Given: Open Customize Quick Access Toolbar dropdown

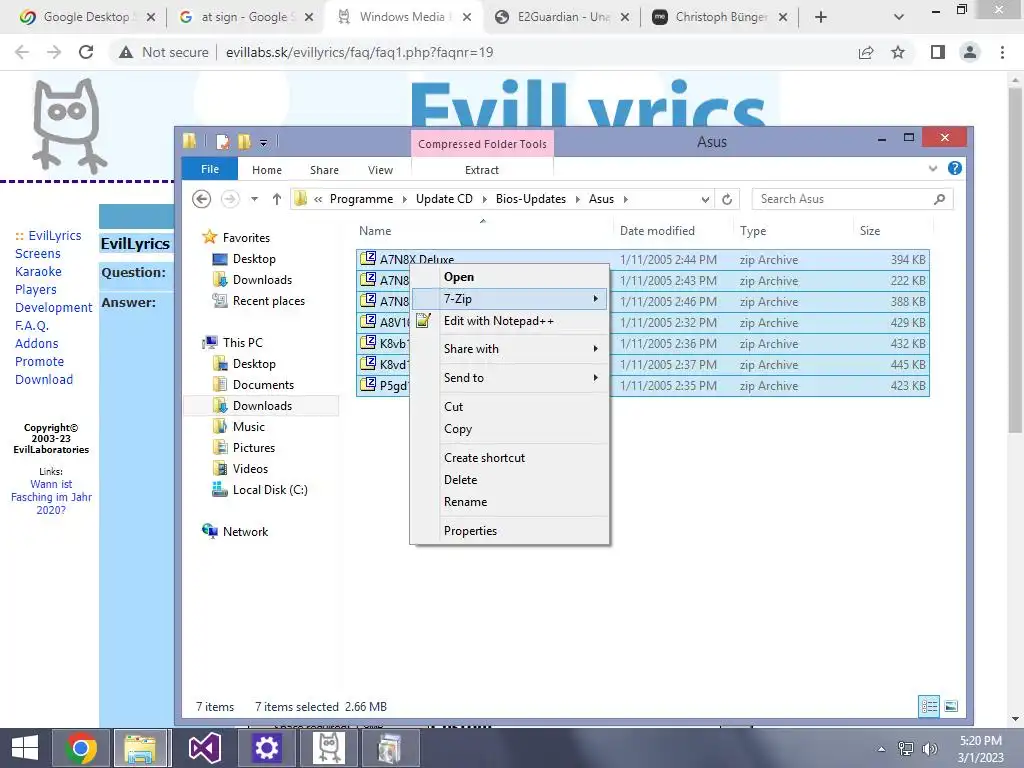Looking at the screenshot, I should coord(263,142).
